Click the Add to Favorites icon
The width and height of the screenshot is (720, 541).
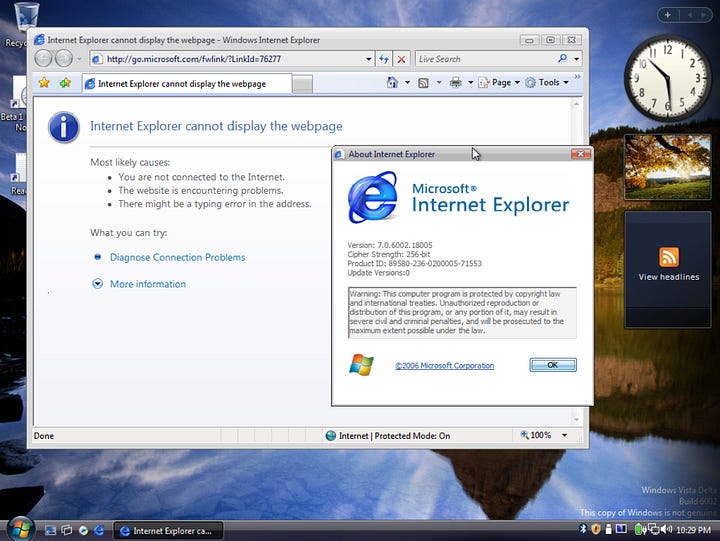coord(65,83)
